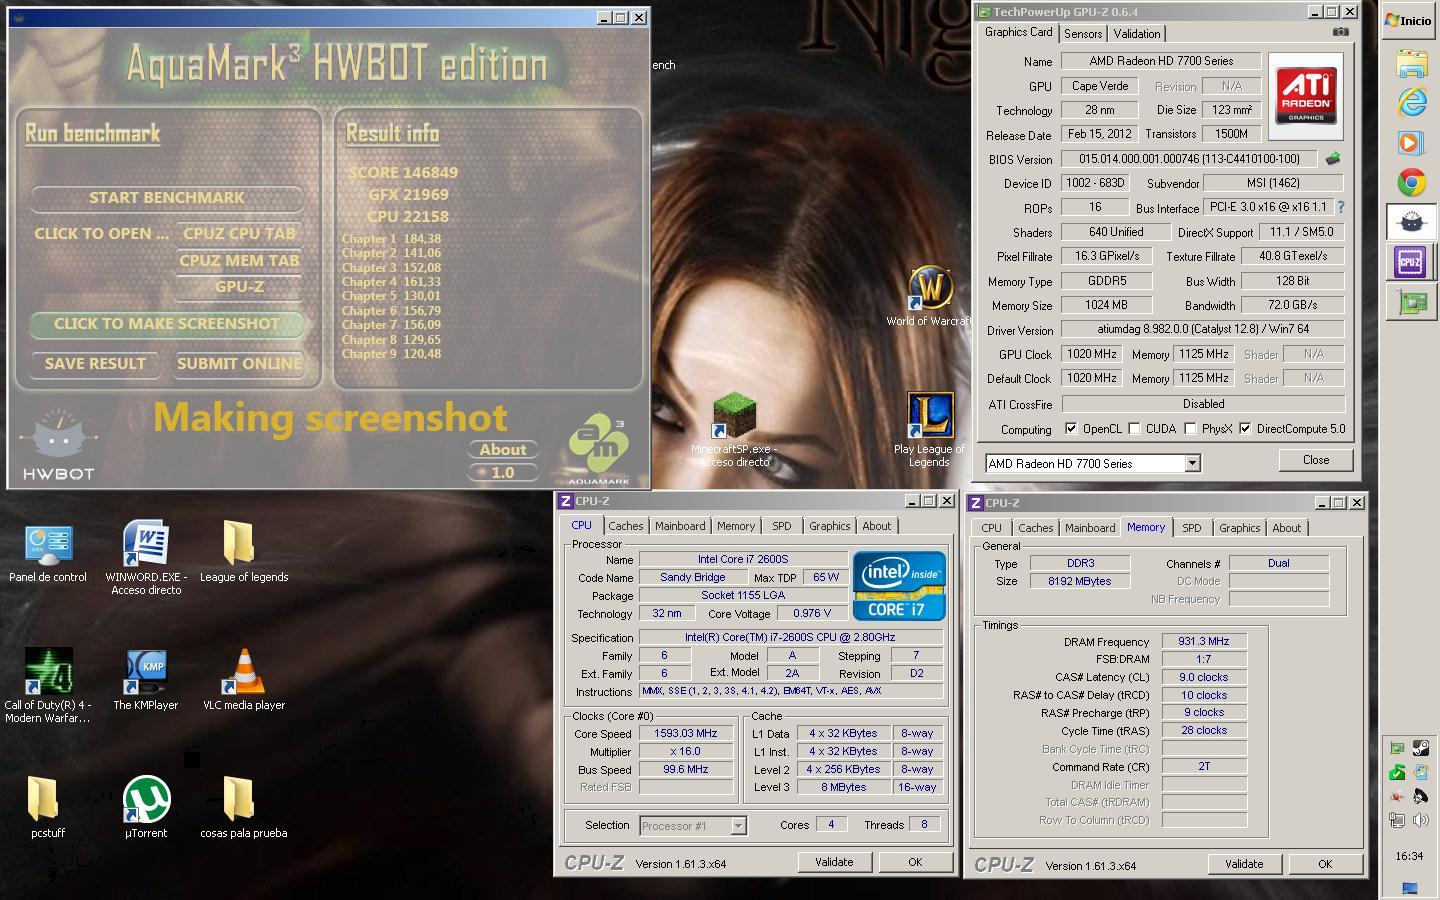1440x900 pixels.
Task: Click the CPUZ MEM TAB button
Action: pyautogui.click(x=239, y=261)
